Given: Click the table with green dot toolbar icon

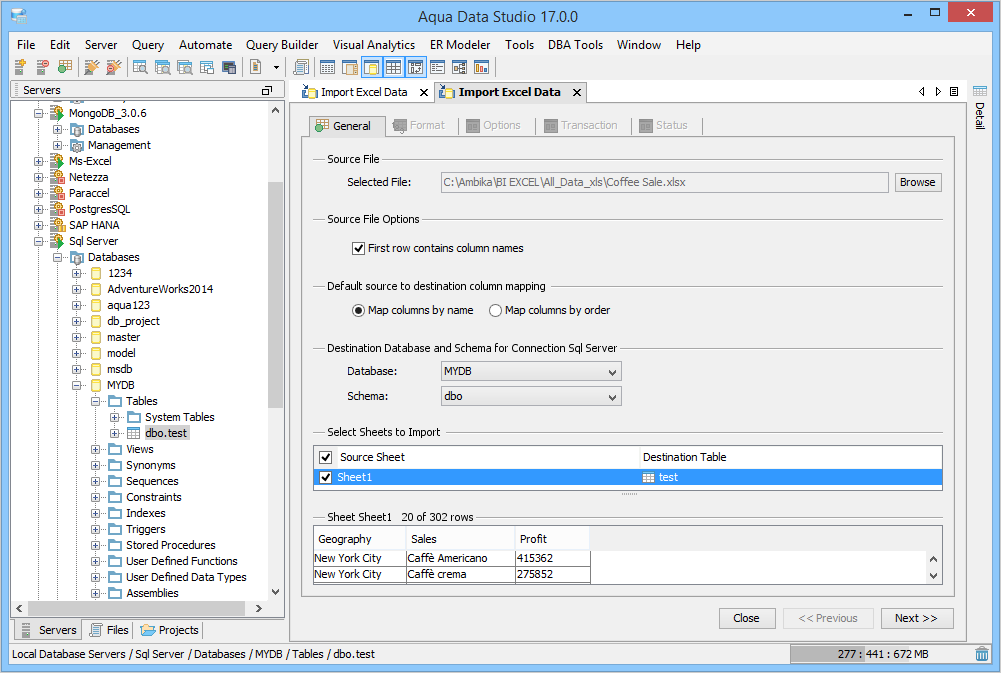Looking at the screenshot, I should click(64, 66).
